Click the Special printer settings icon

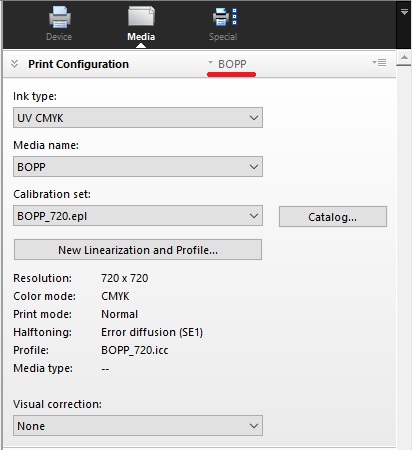(x=225, y=17)
